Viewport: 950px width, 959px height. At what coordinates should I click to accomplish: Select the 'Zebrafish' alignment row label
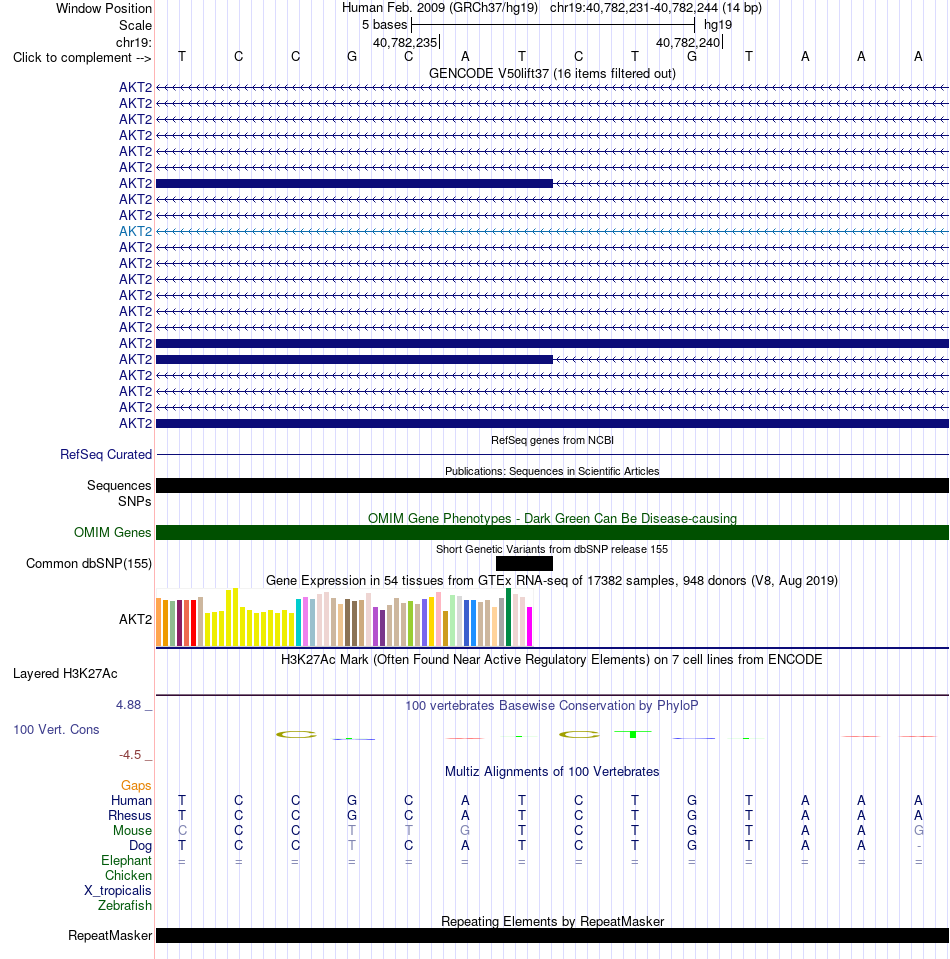[x=125, y=906]
